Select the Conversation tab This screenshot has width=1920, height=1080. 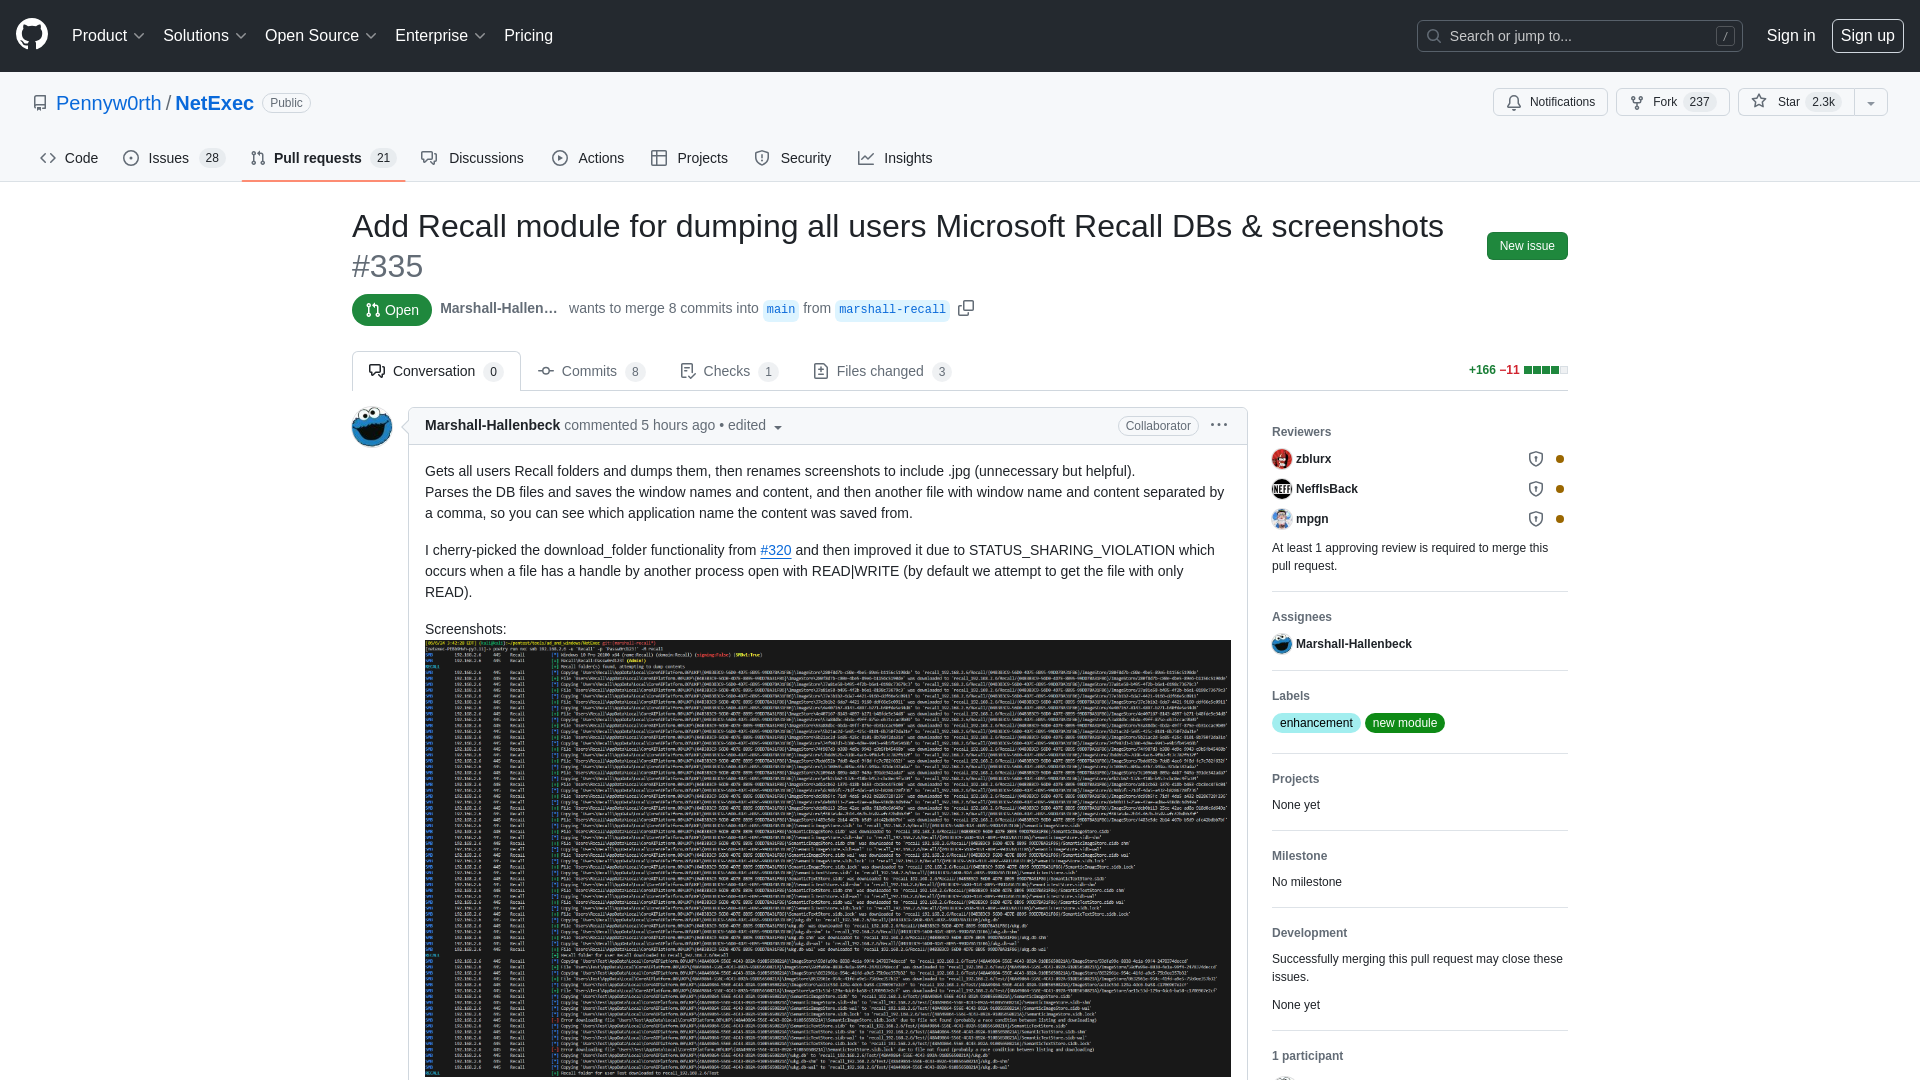click(x=436, y=371)
